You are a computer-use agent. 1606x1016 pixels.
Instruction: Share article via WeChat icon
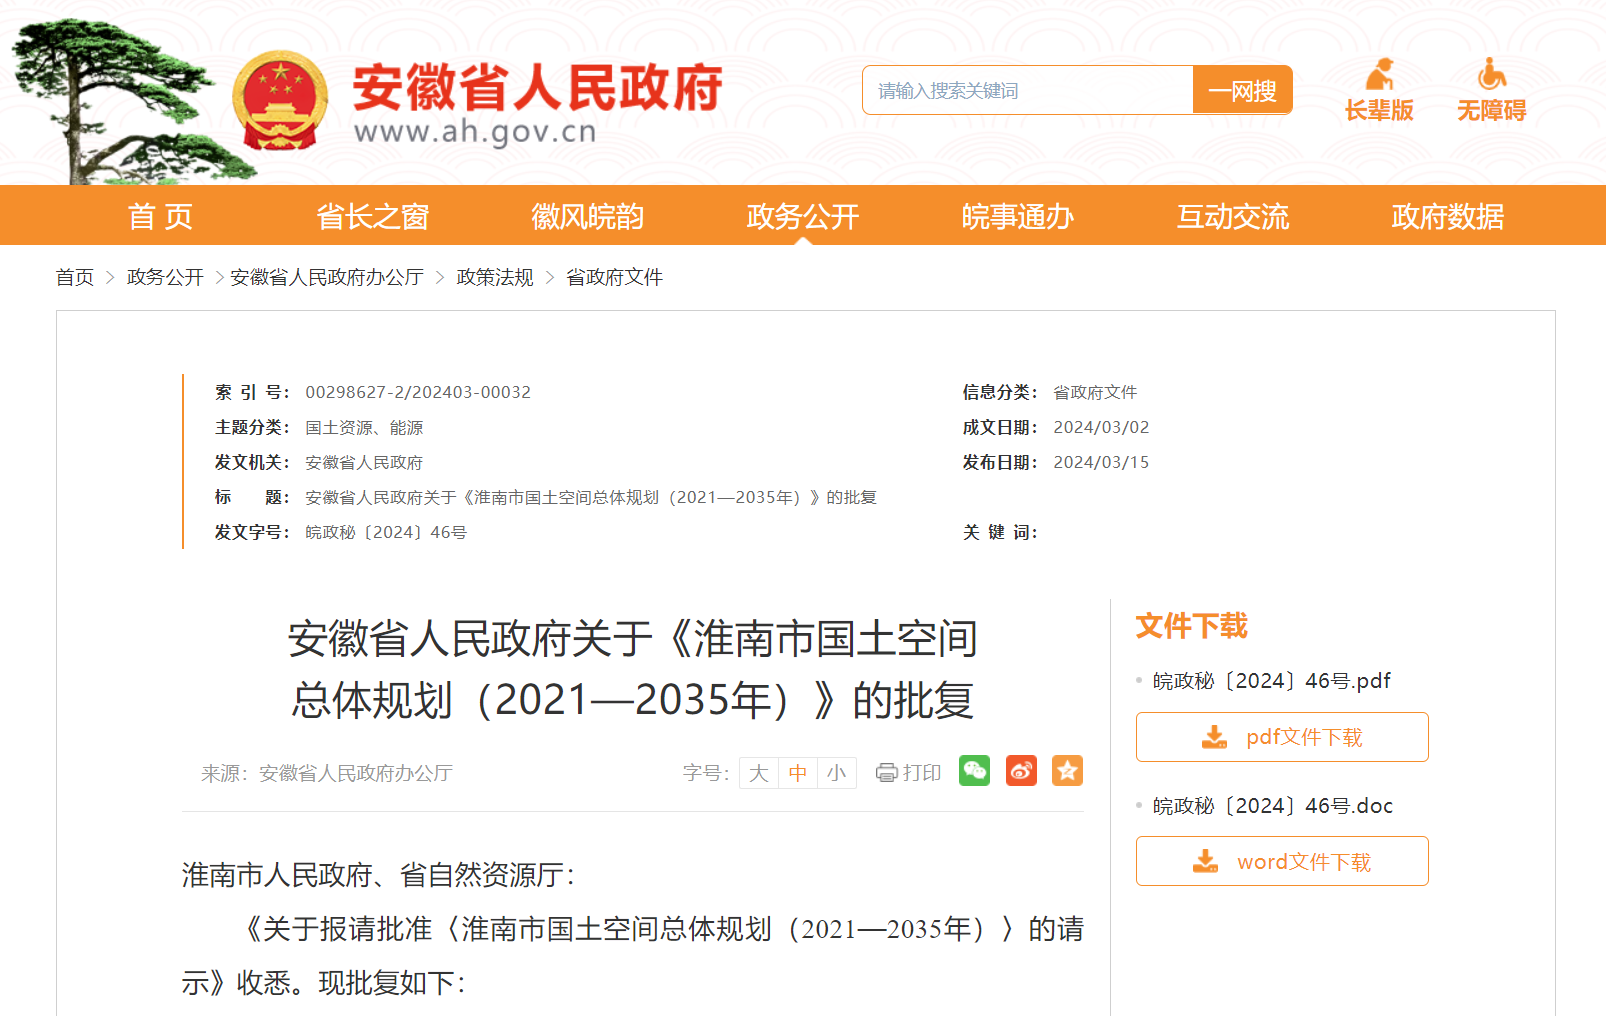(x=974, y=771)
